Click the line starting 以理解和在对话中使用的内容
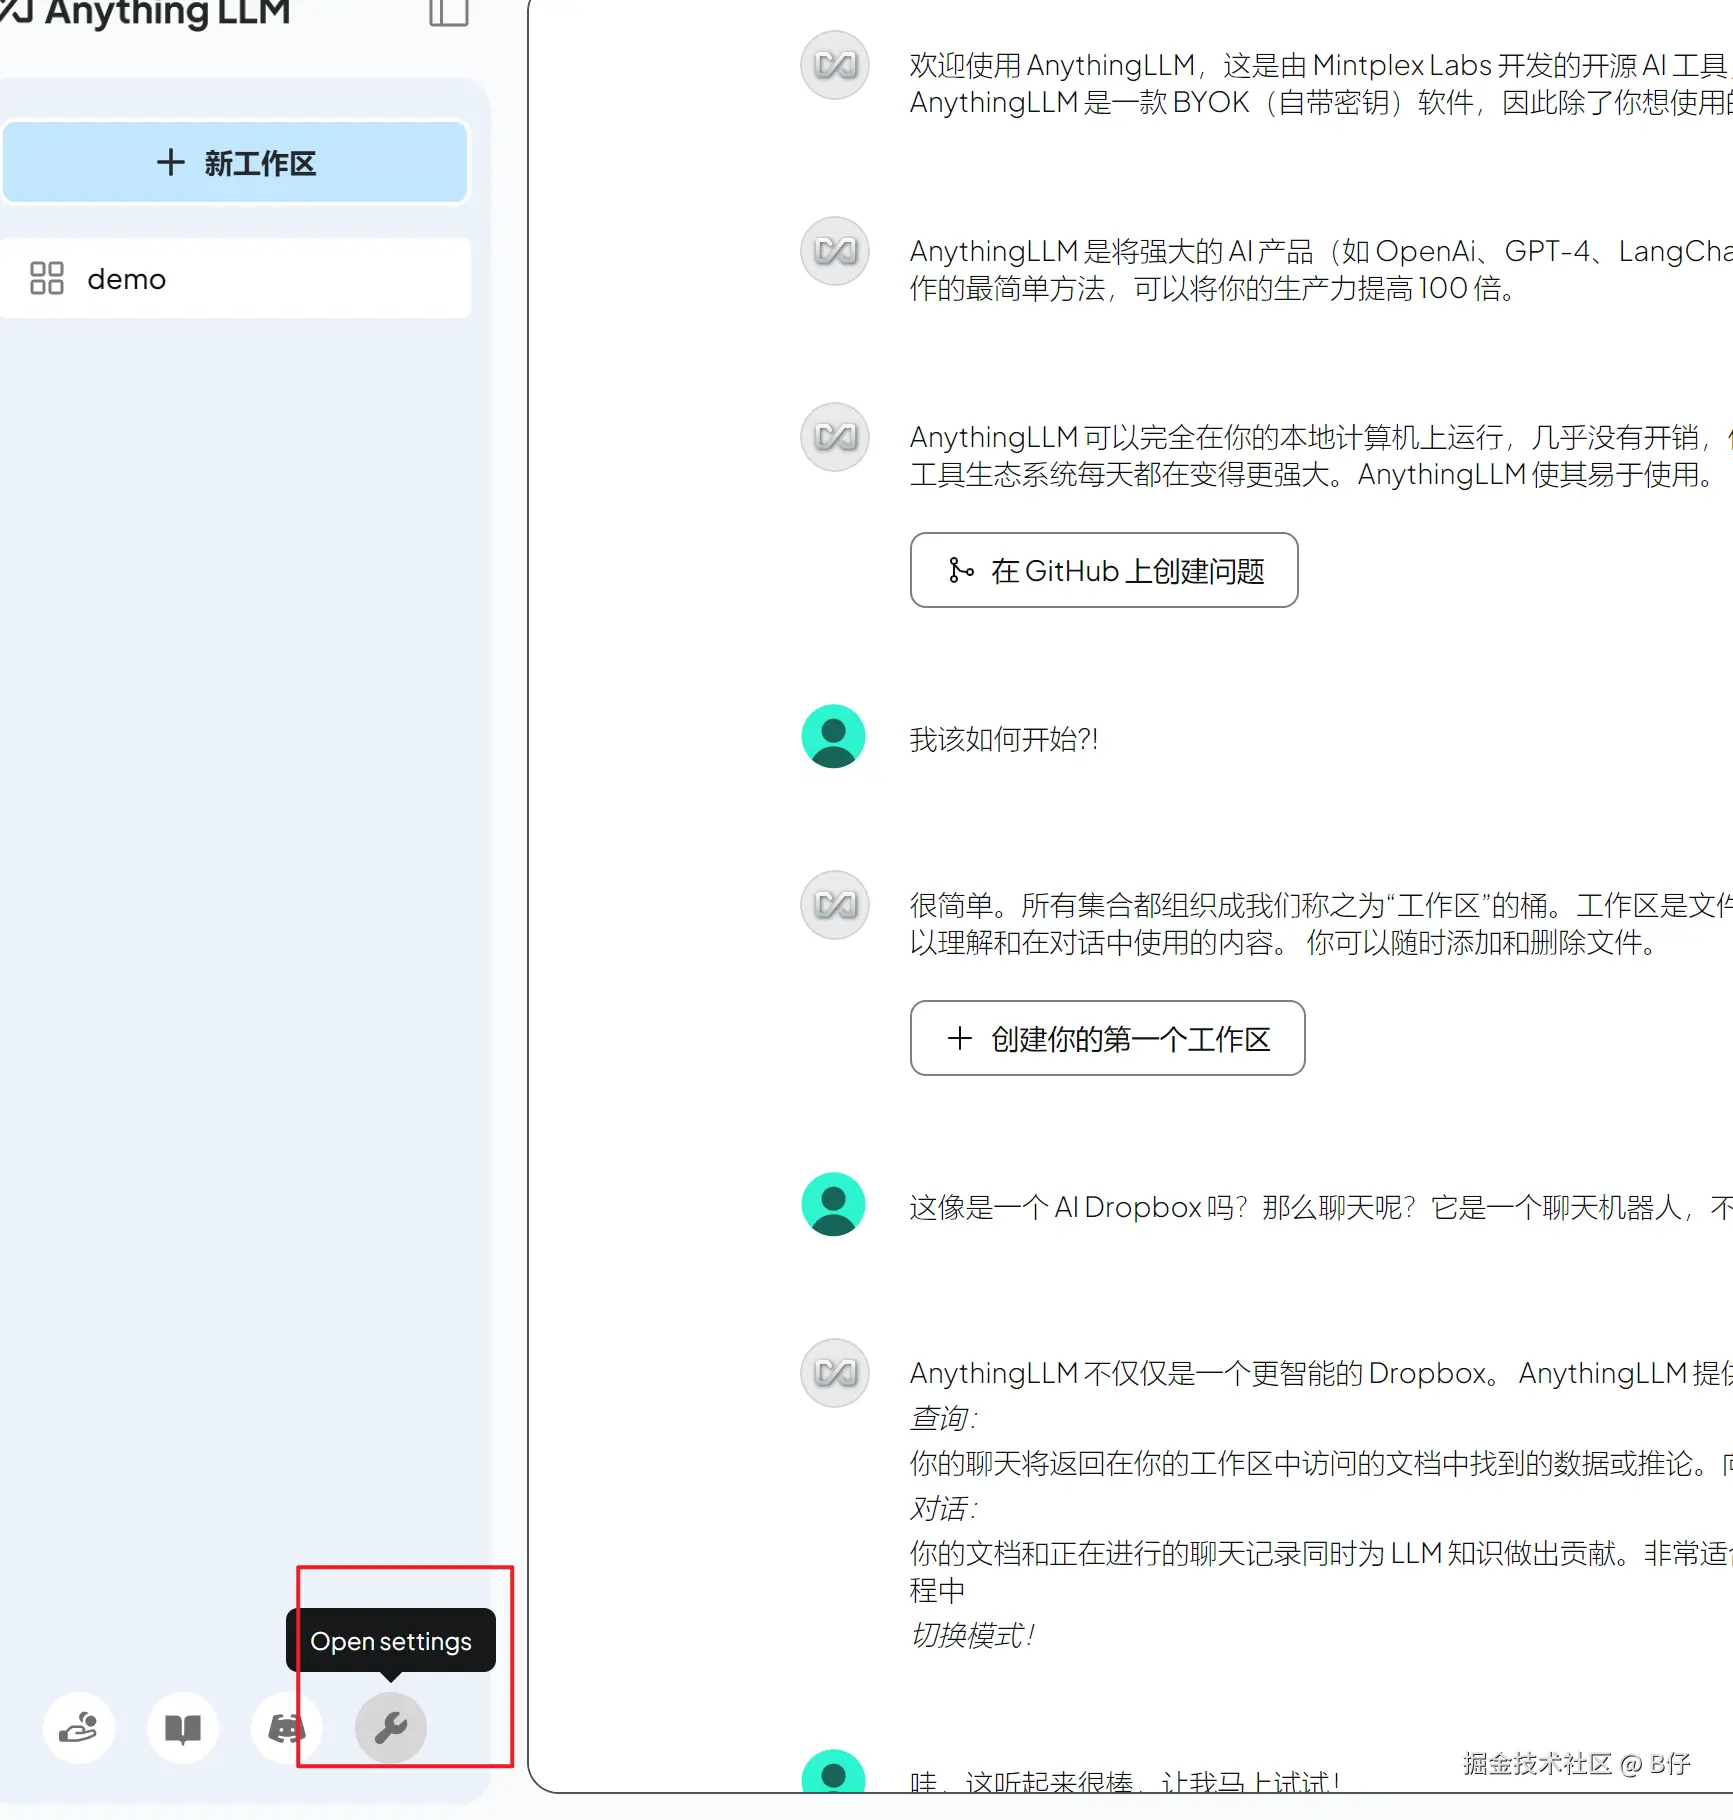 [1283, 942]
